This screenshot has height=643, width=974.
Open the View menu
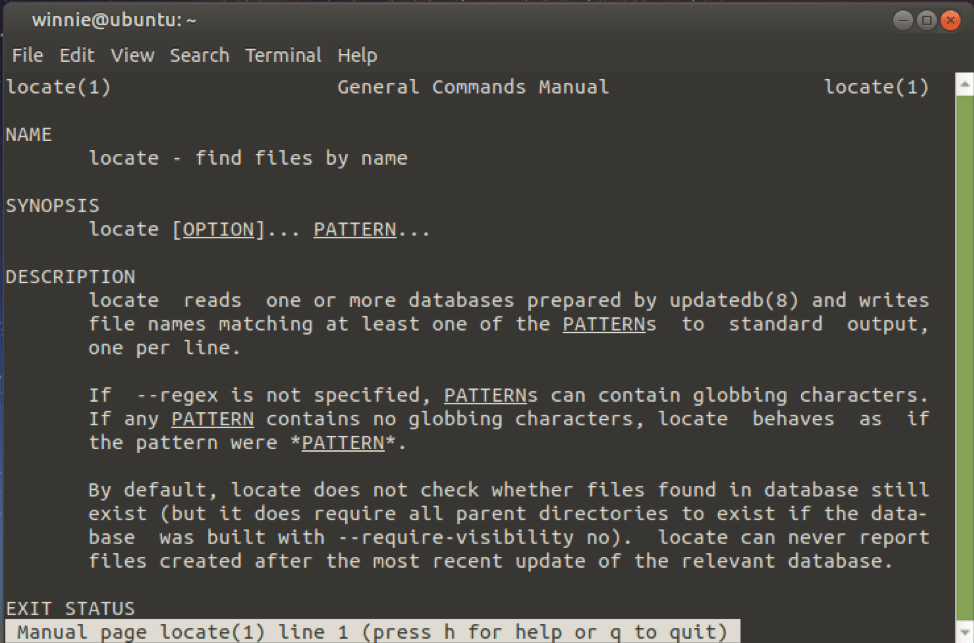[132, 55]
